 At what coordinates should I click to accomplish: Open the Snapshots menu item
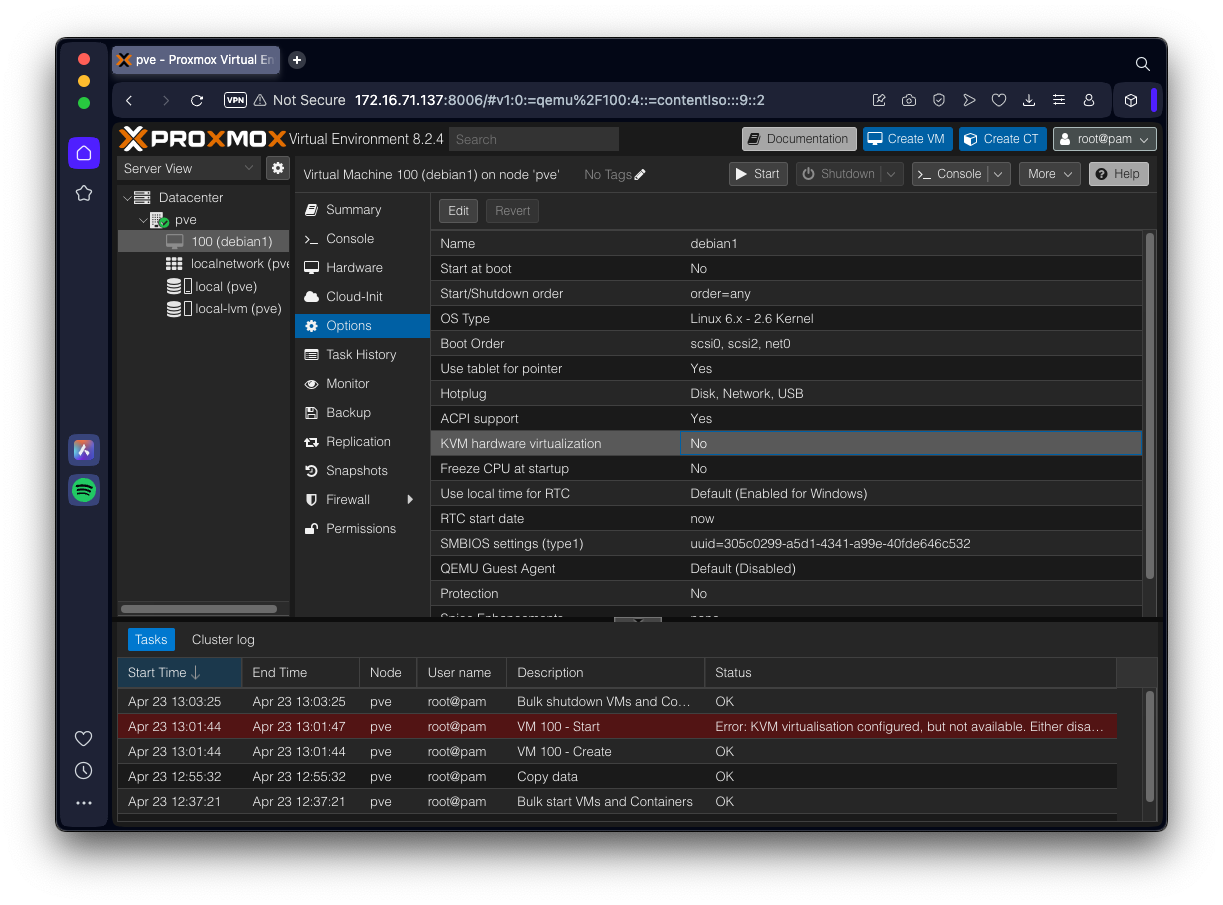click(x=356, y=471)
